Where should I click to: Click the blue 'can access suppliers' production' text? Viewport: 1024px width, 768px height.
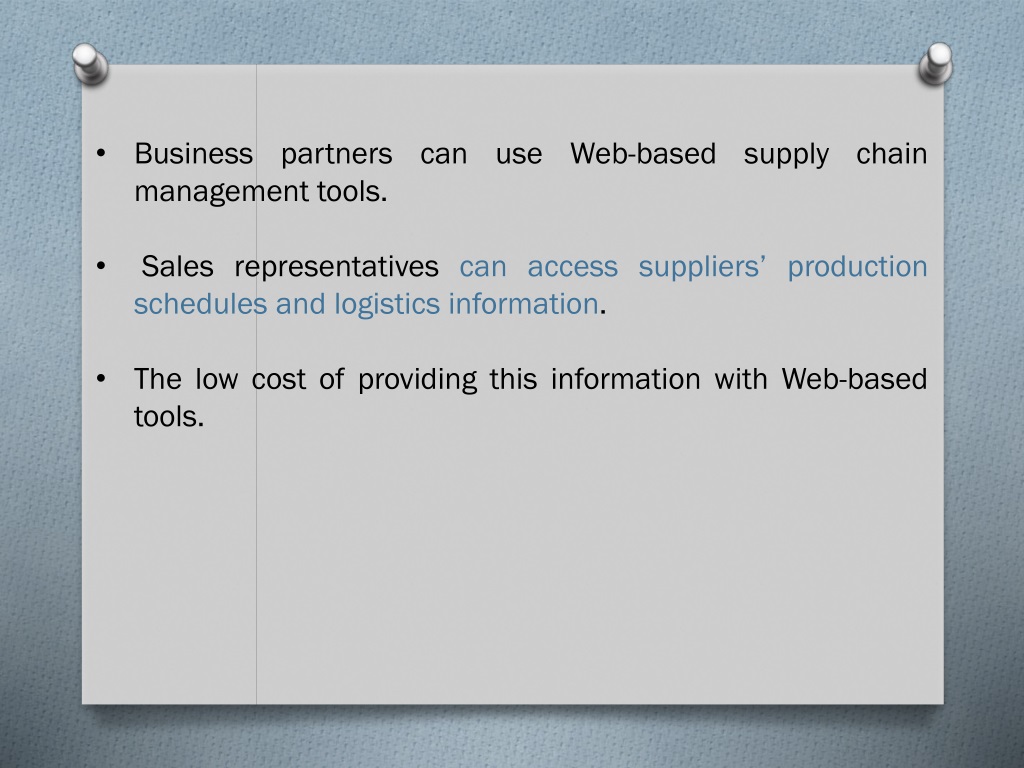693,267
